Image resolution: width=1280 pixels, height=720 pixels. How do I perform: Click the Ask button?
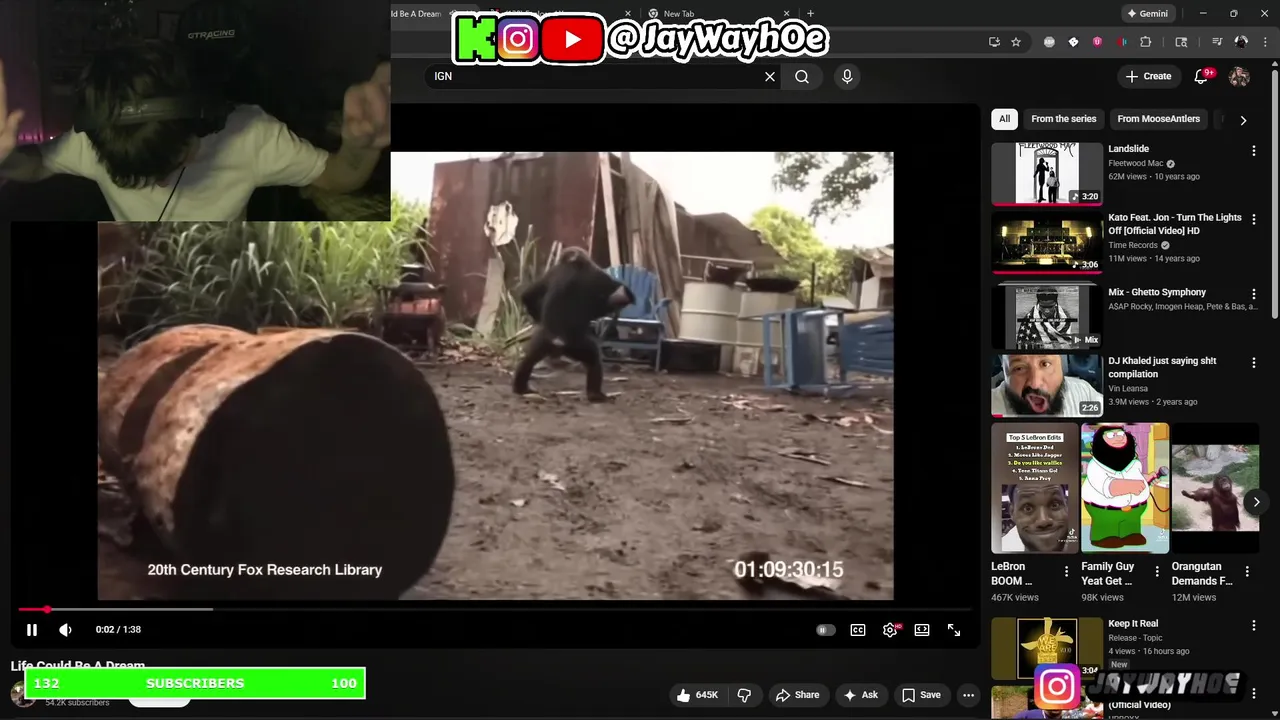click(860, 695)
